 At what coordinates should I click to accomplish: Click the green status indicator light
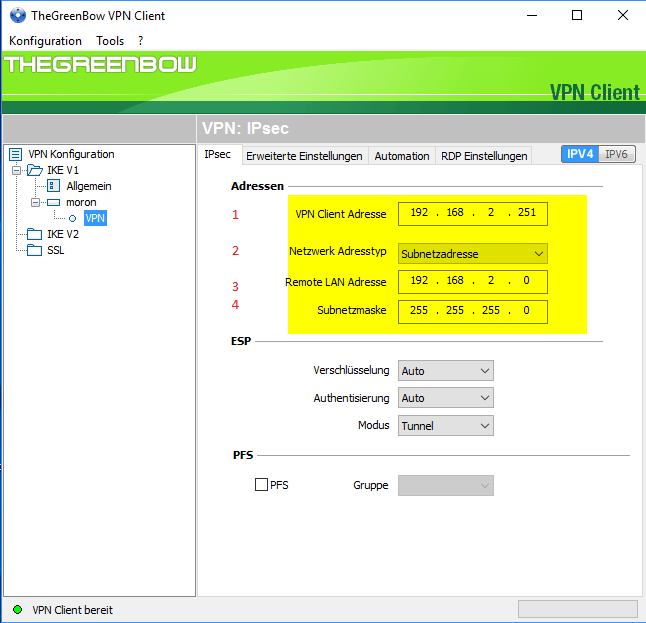coord(17,609)
